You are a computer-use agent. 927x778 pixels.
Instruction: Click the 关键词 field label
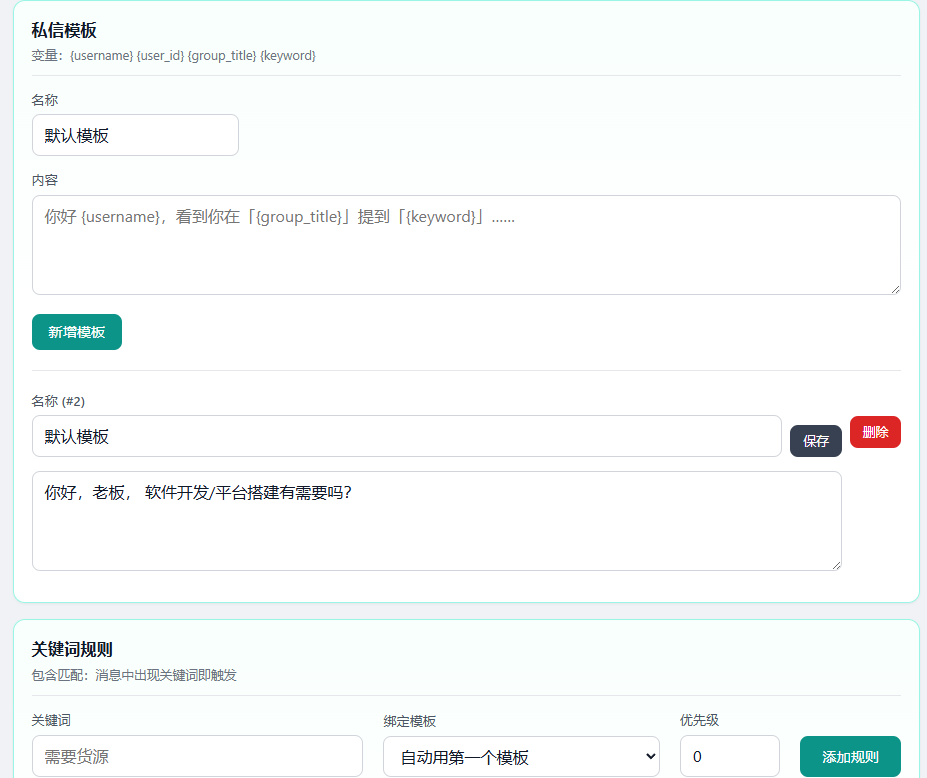point(51,720)
